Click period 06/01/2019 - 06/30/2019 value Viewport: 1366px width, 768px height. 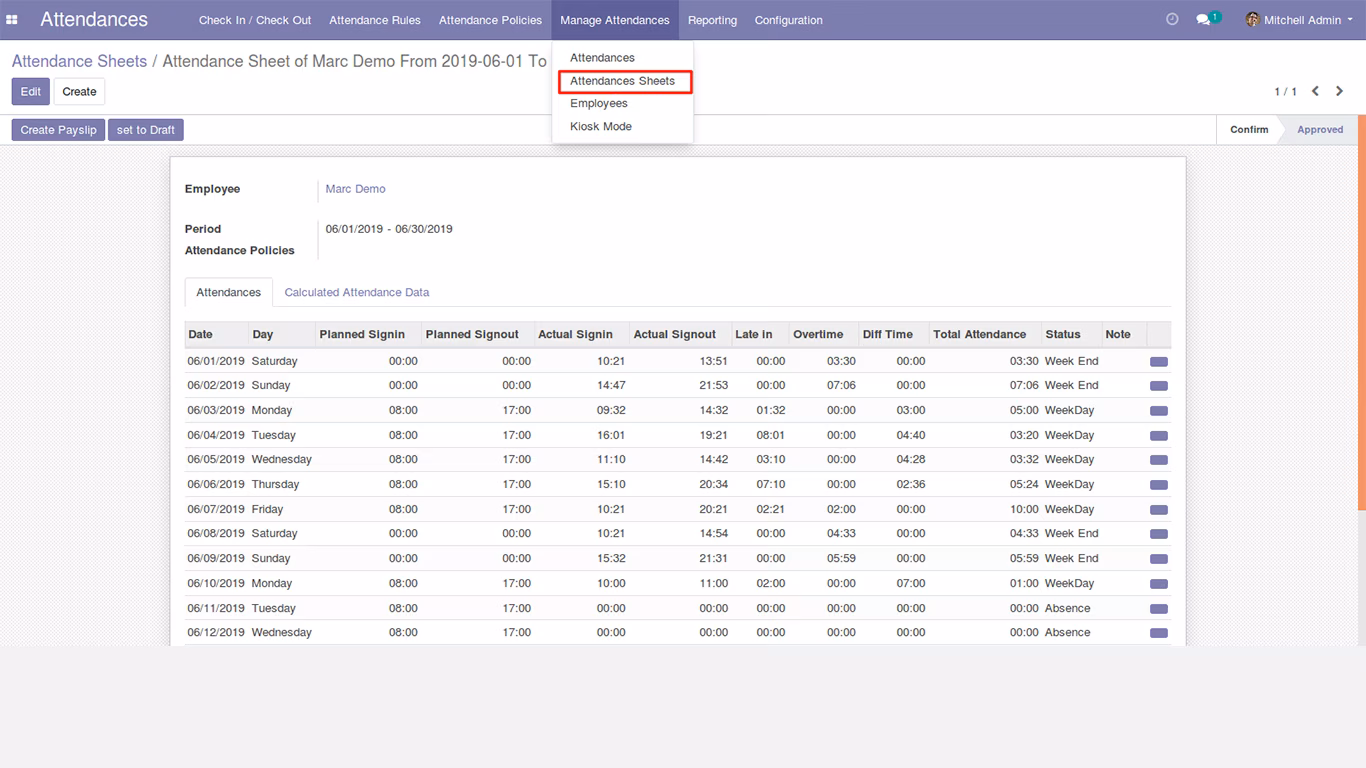point(389,229)
